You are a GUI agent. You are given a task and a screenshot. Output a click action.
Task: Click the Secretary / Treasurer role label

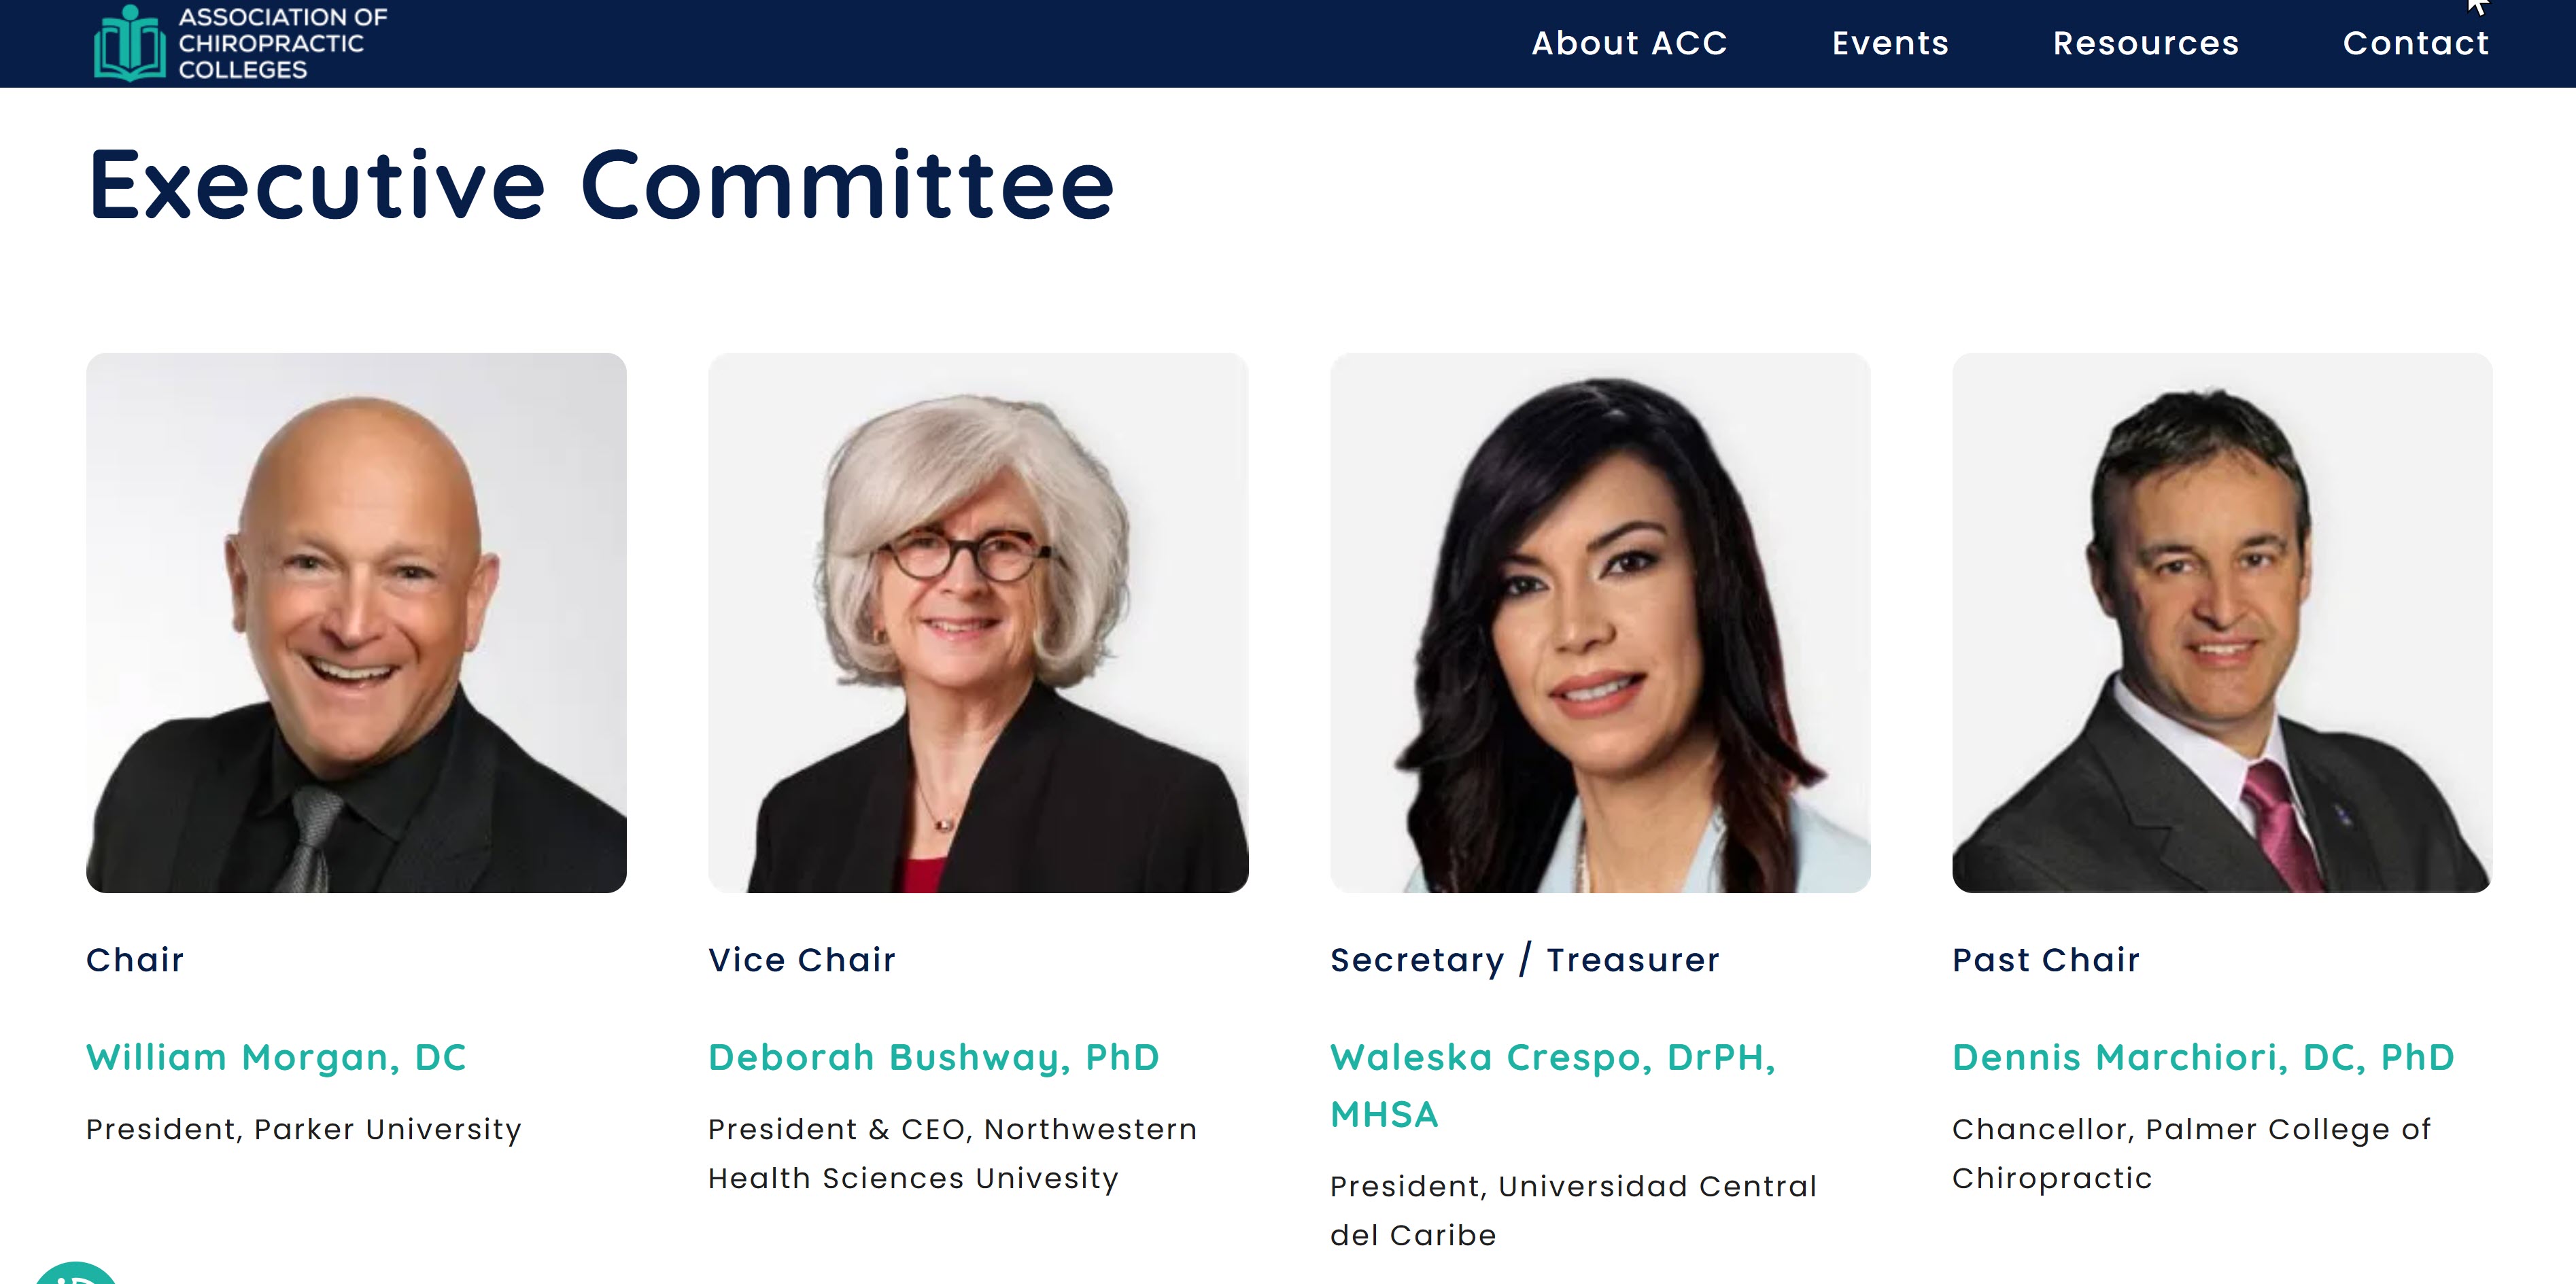click(x=1524, y=960)
